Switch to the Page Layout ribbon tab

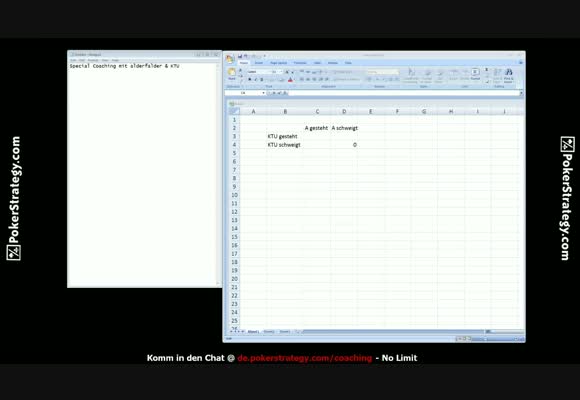pyautogui.click(x=278, y=63)
